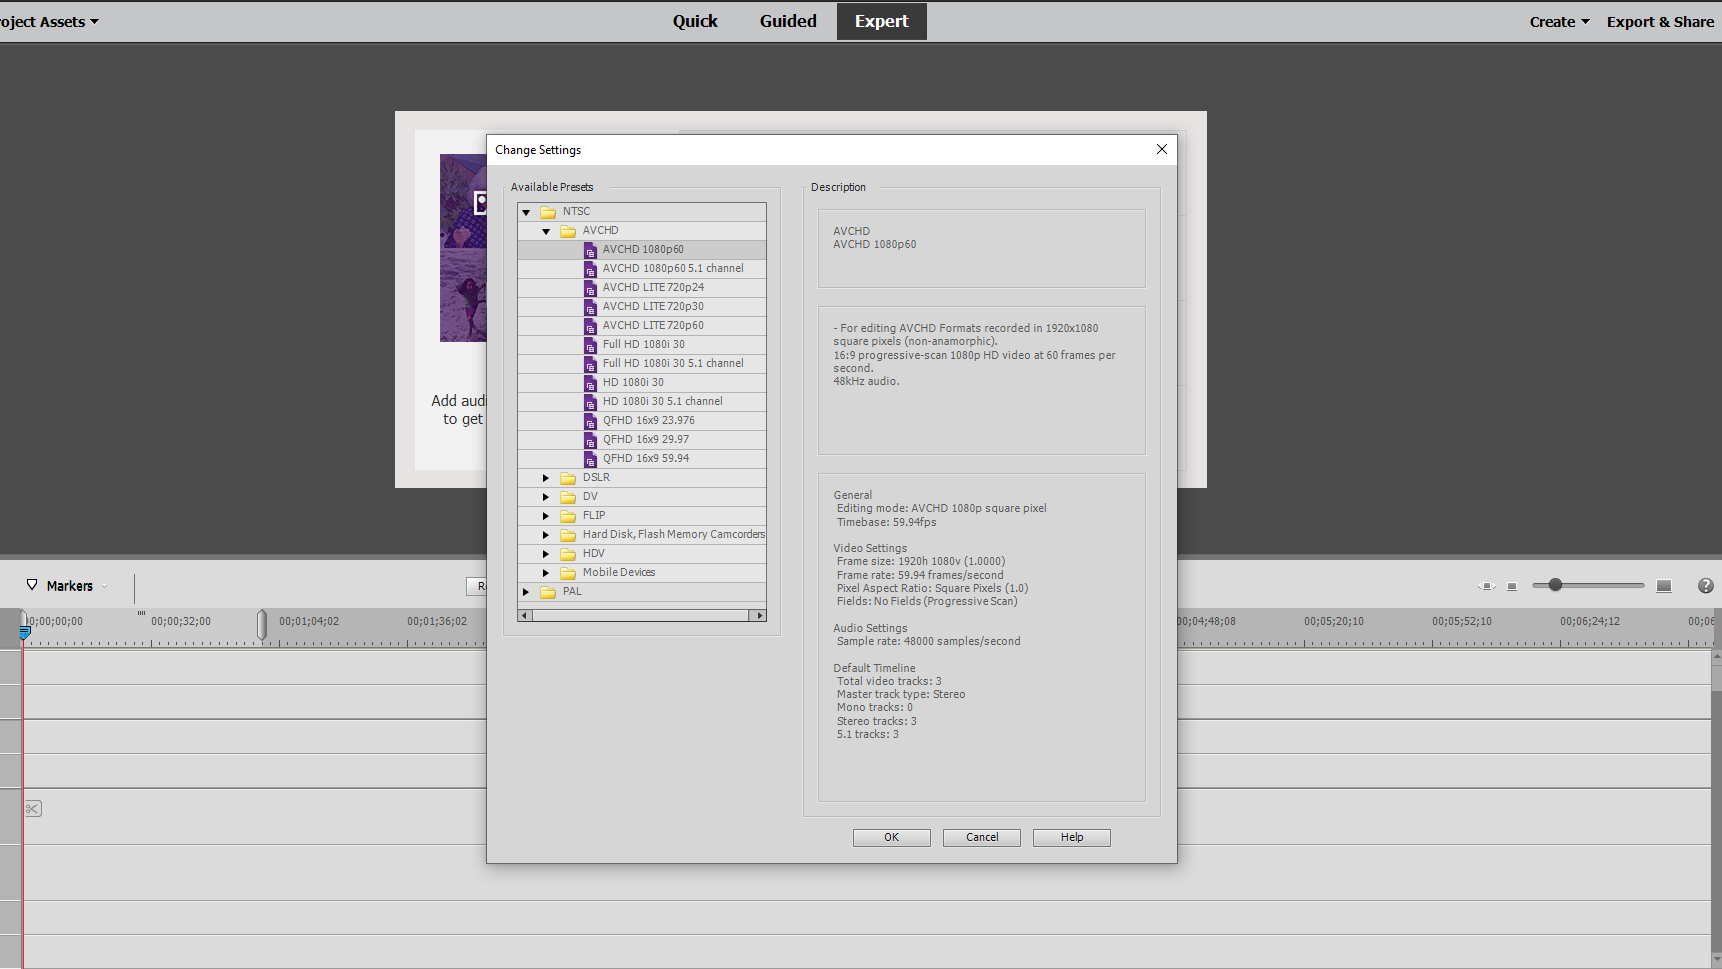Select the AVCHD LITE 720p24 preset
Viewport: 1722px width, 969px height.
(x=653, y=287)
